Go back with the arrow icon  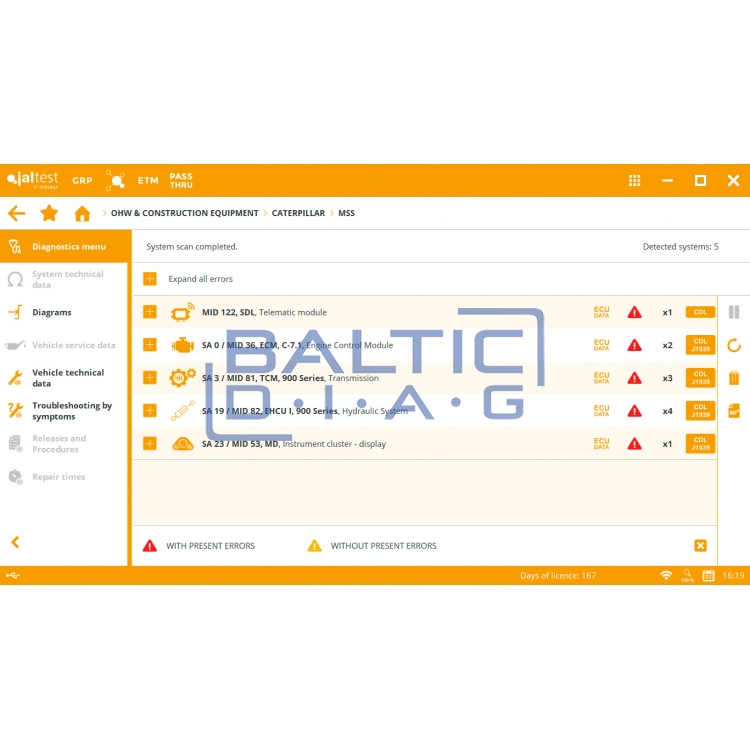point(16,213)
